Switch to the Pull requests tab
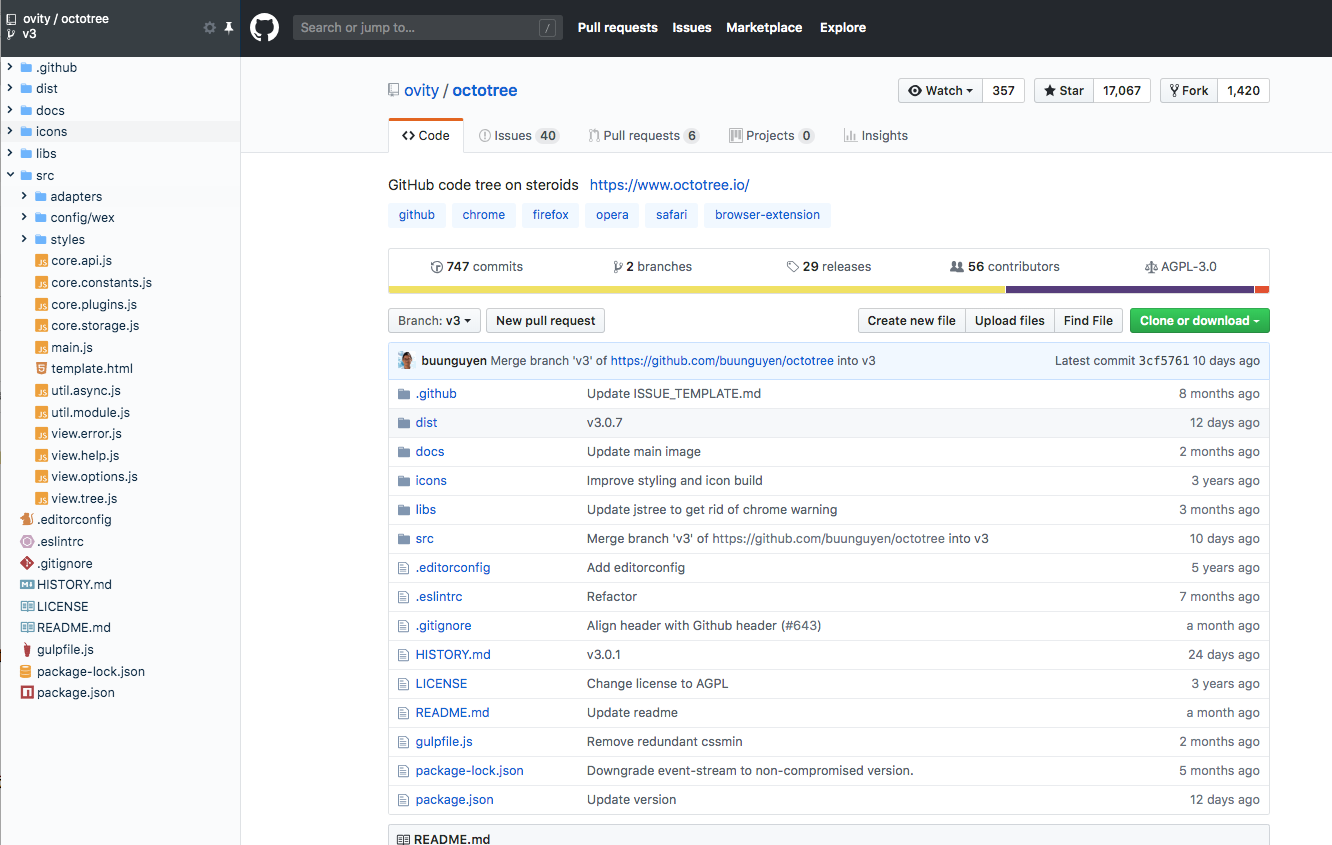The width and height of the screenshot is (1332, 845). click(x=643, y=136)
